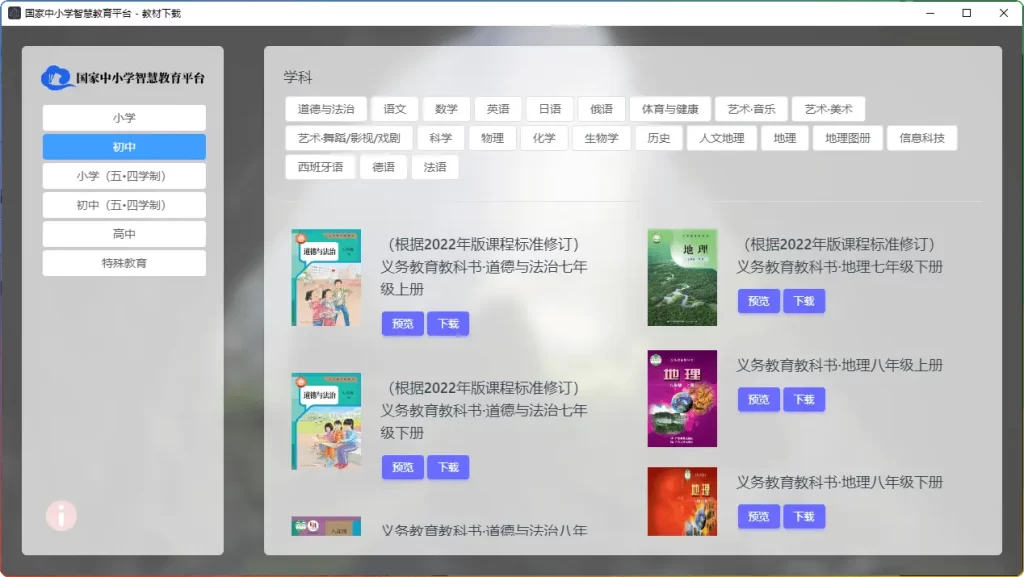
Task: Open the 信息科技 subject
Action: [x=922, y=138]
